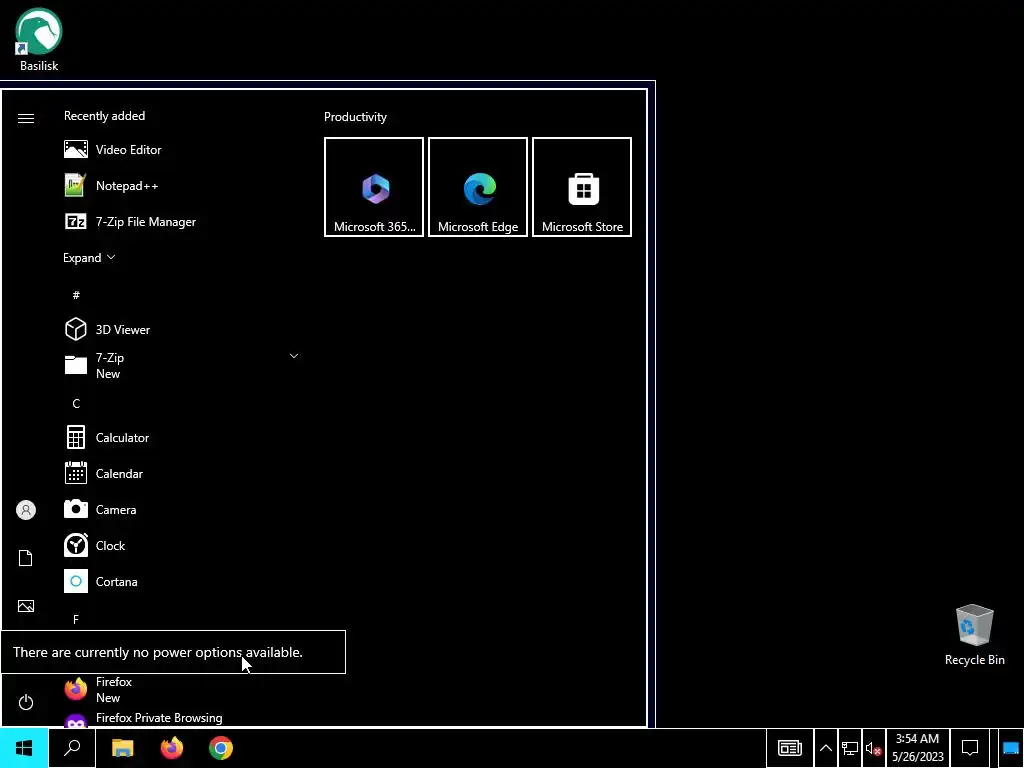1024x768 pixels.
Task: Launch Camera app
Action: pyautogui.click(x=183, y=509)
